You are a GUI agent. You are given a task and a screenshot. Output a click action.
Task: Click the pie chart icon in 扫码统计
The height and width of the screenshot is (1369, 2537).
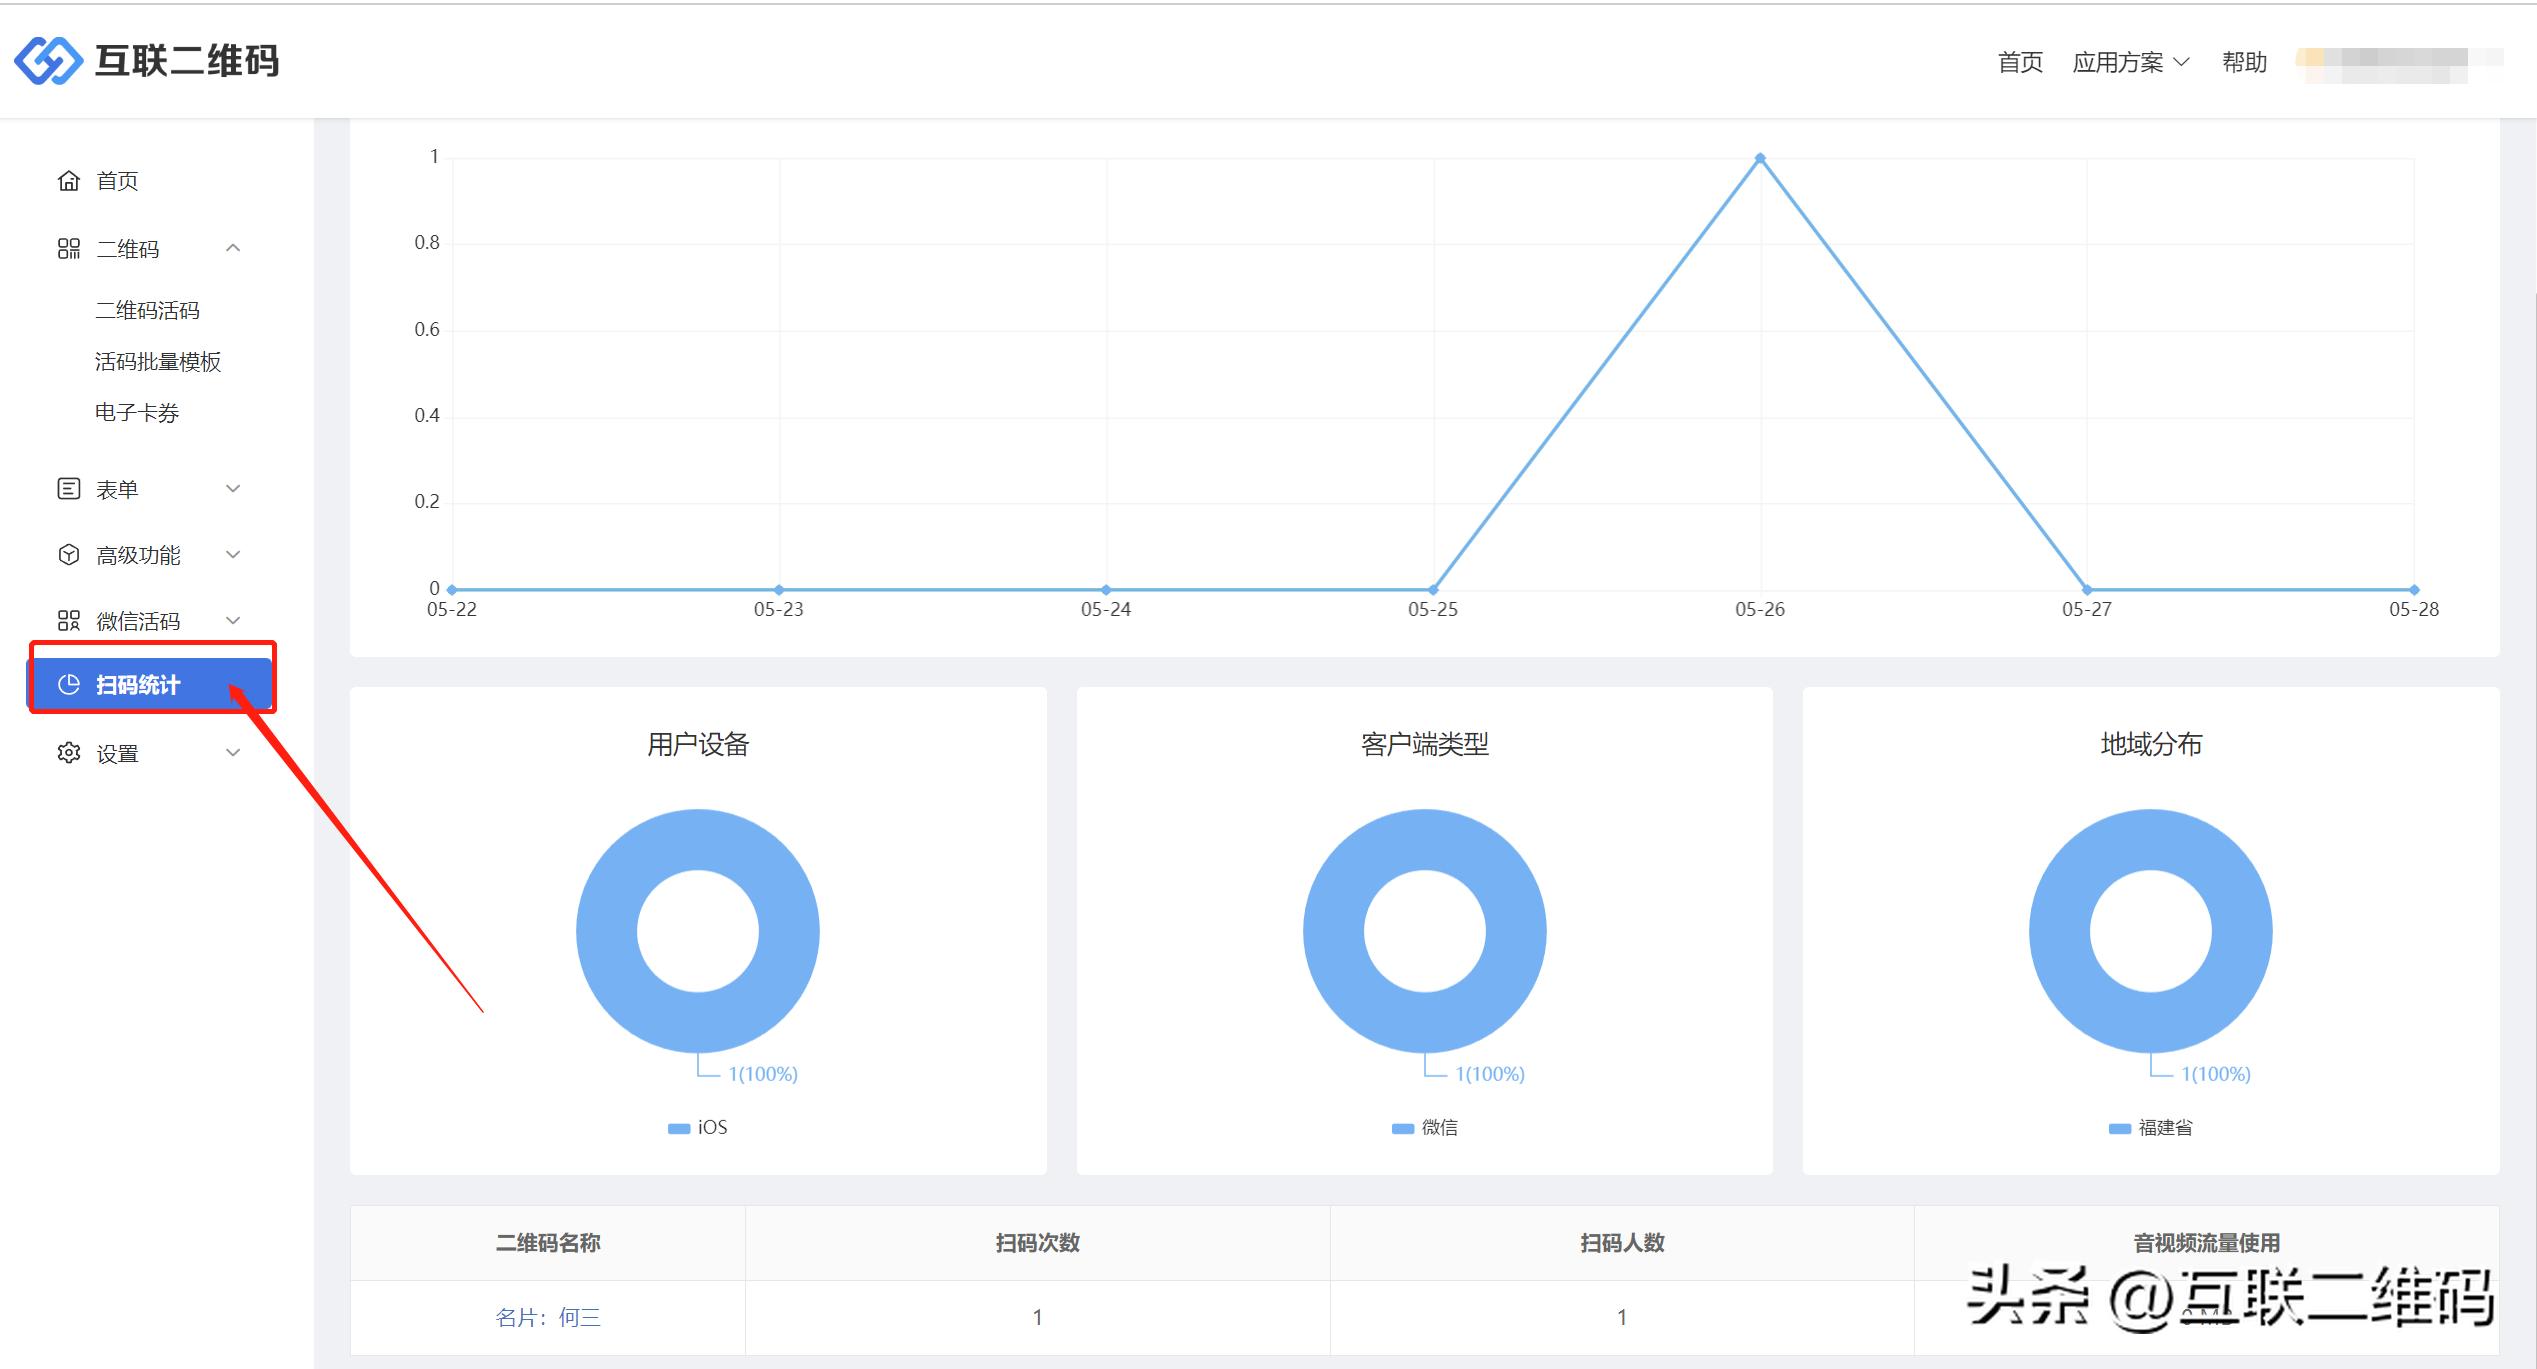(69, 685)
